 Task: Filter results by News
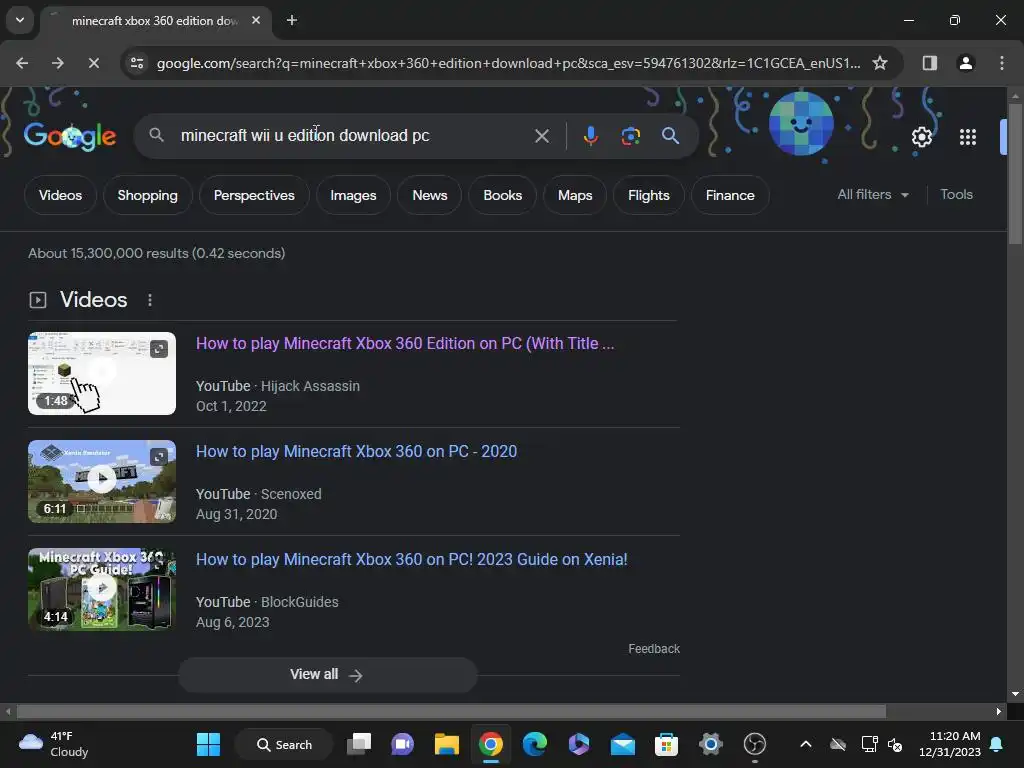(430, 195)
